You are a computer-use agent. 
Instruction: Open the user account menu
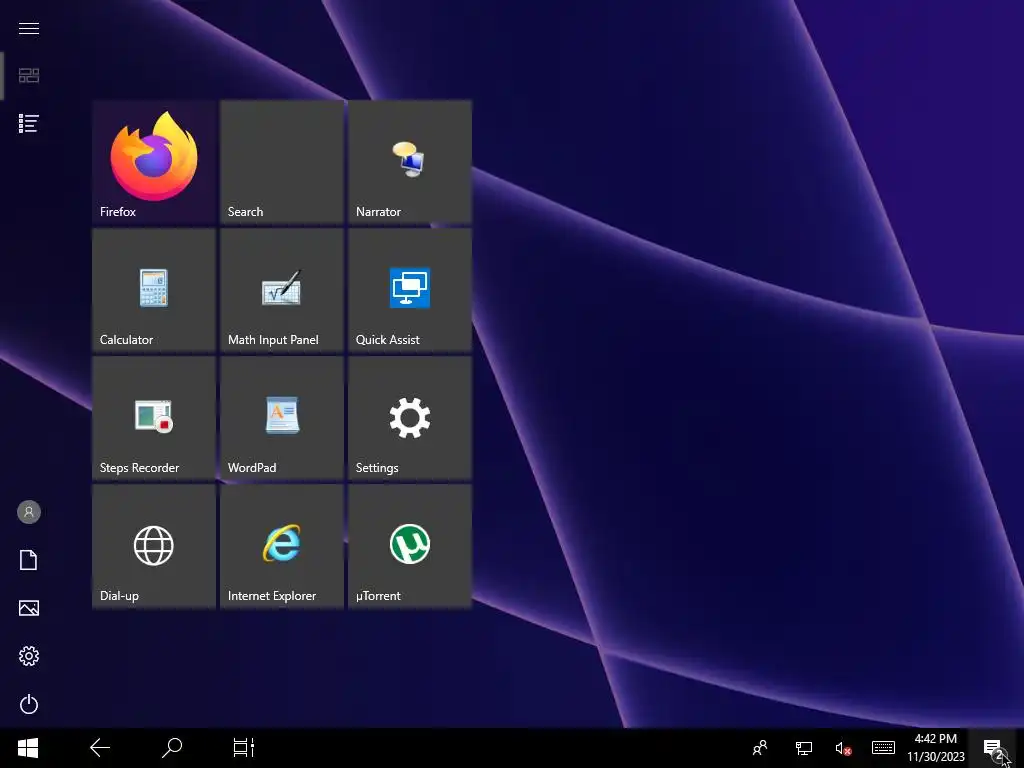29,512
